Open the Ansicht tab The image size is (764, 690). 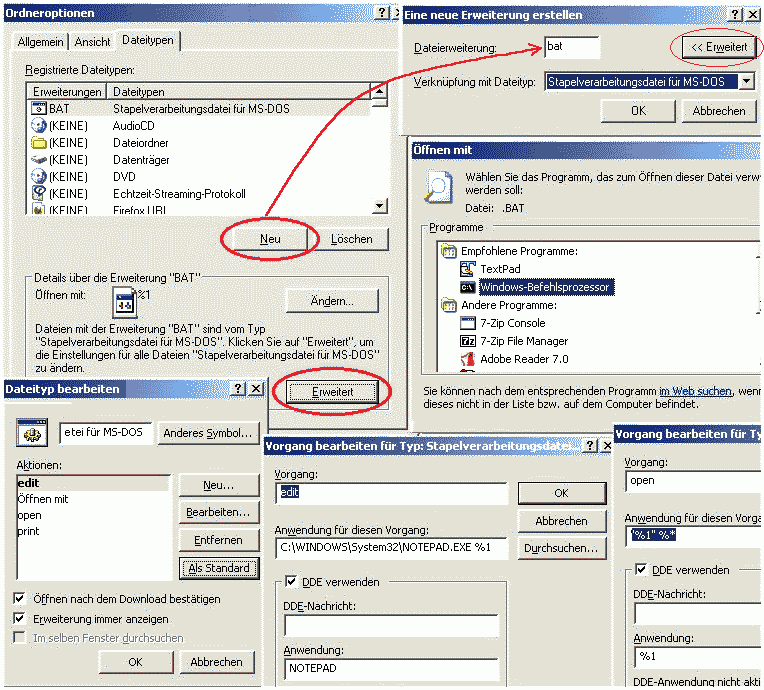click(92, 42)
